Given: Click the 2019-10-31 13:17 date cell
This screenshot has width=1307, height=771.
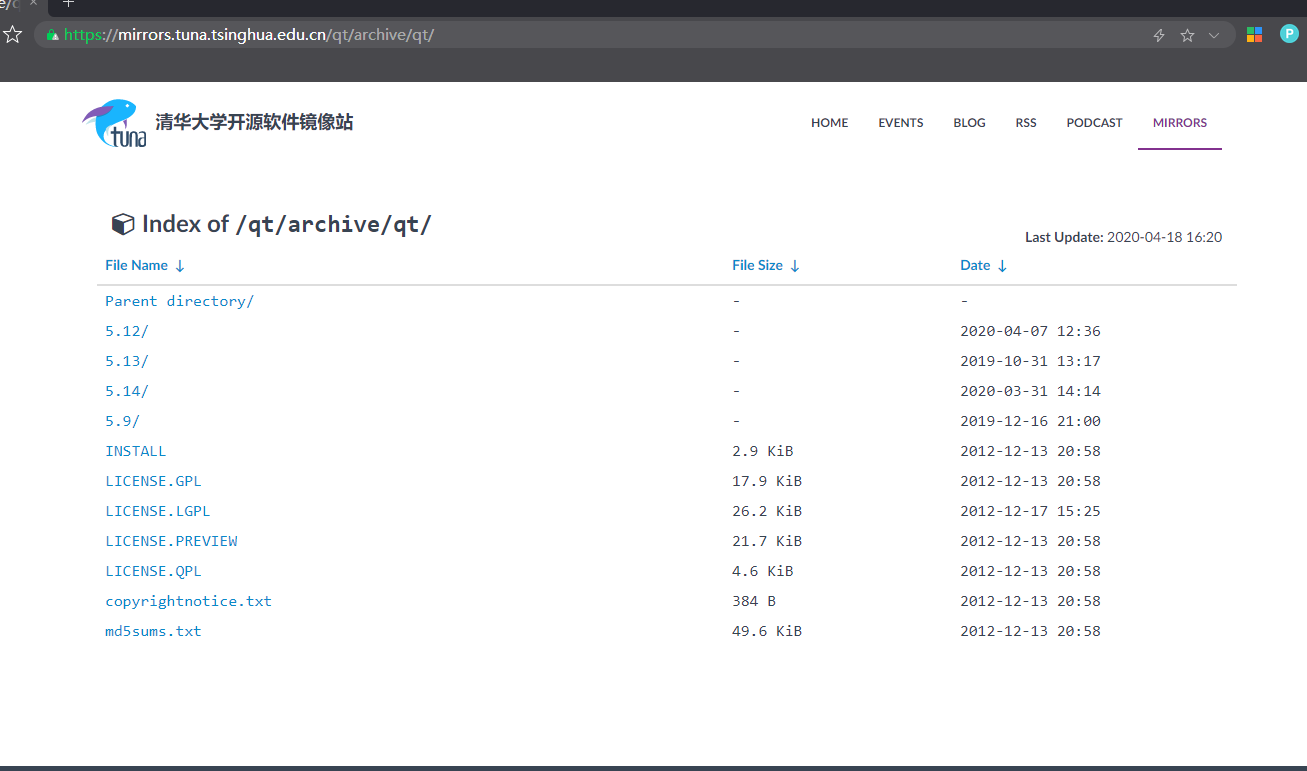Looking at the screenshot, I should click(1030, 361).
